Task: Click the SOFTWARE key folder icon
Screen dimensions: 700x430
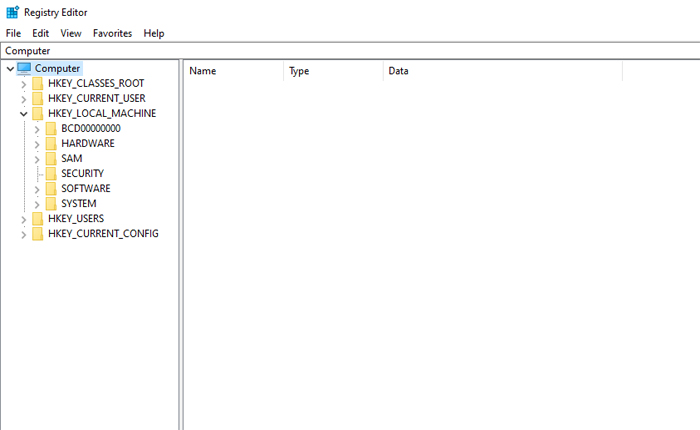Action: coord(51,189)
